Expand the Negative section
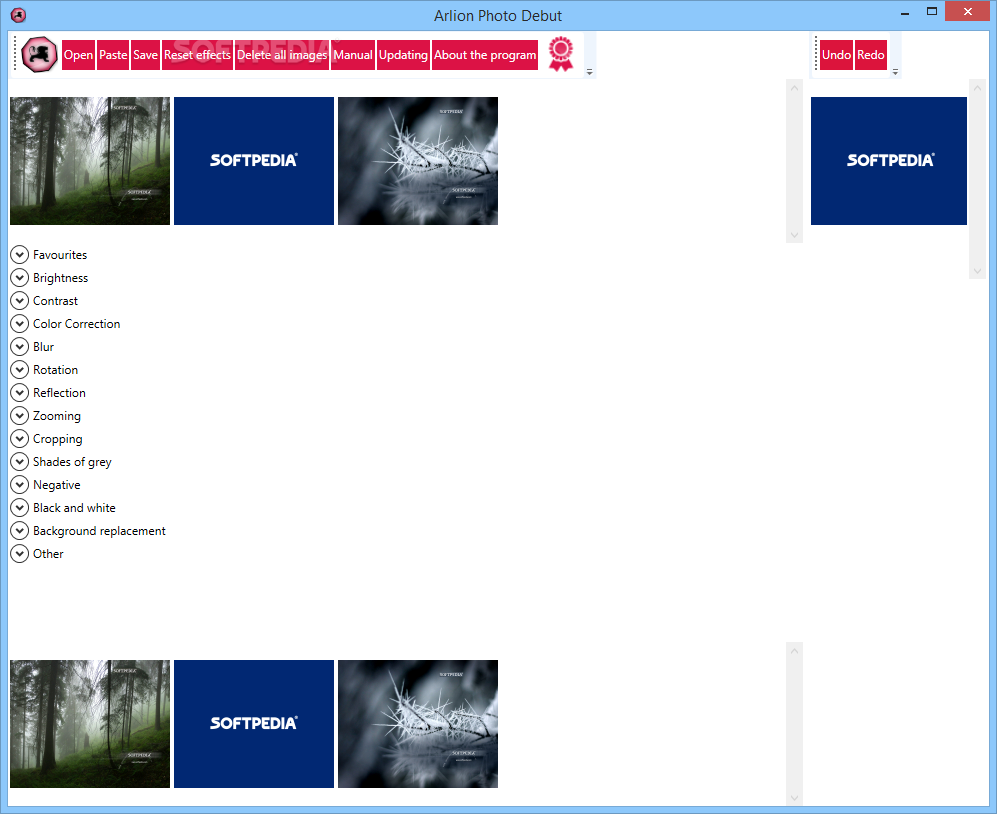The image size is (997, 814). 20,485
